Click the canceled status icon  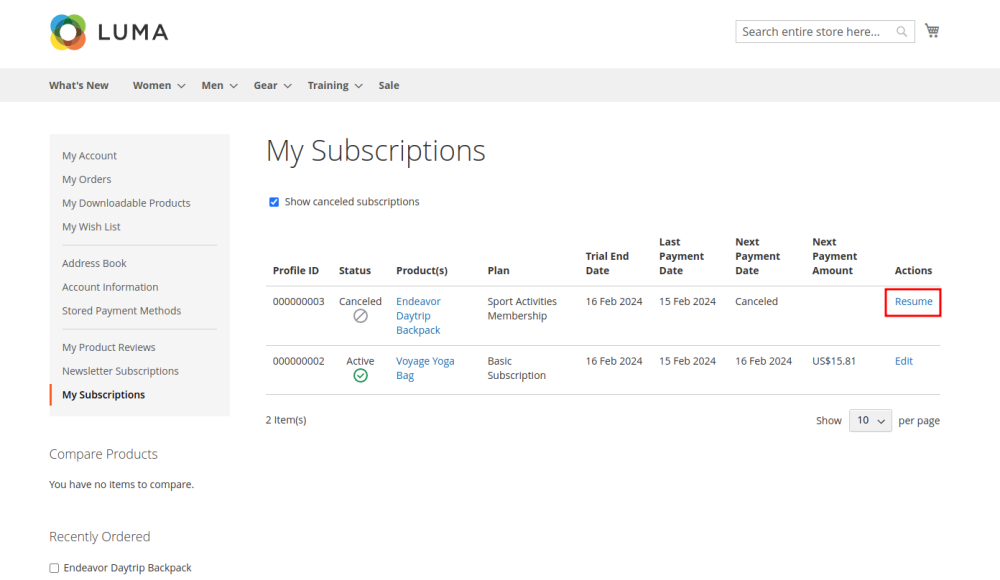coord(360,316)
